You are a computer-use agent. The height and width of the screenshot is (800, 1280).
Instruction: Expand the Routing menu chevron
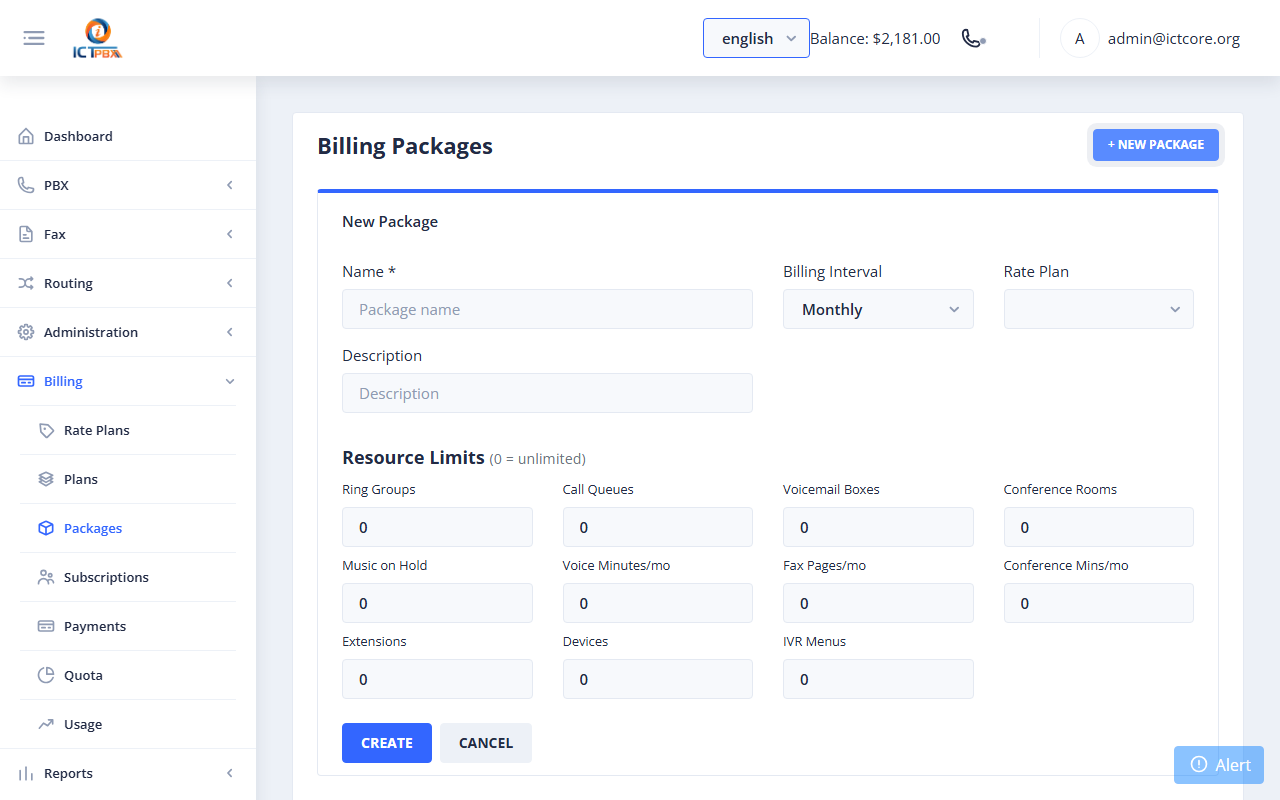[x=230, y=283]
